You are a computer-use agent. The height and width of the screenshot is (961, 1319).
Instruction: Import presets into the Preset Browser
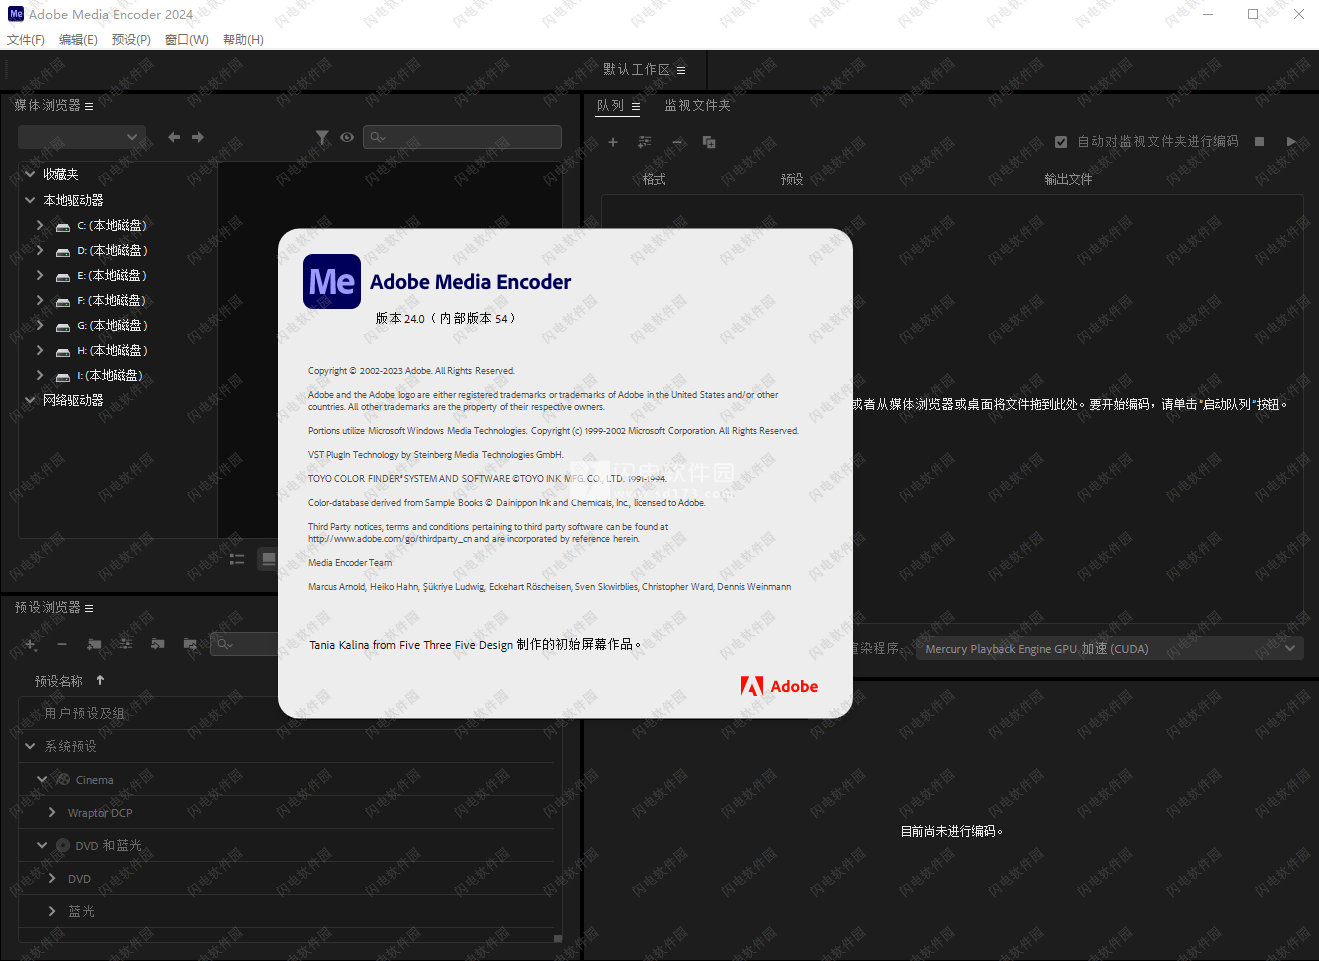[157, 644]
